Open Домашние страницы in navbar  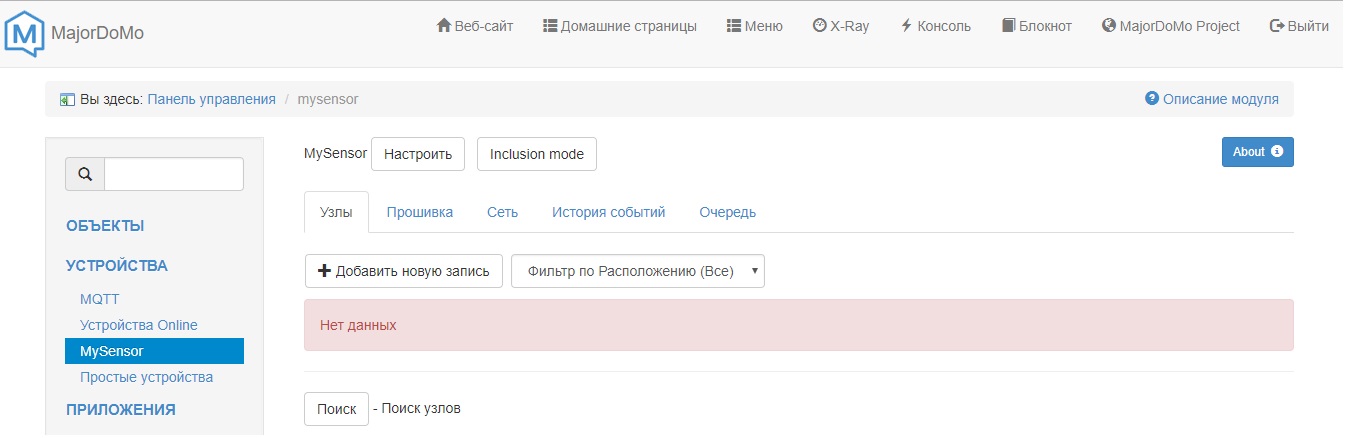pos(619,26)
